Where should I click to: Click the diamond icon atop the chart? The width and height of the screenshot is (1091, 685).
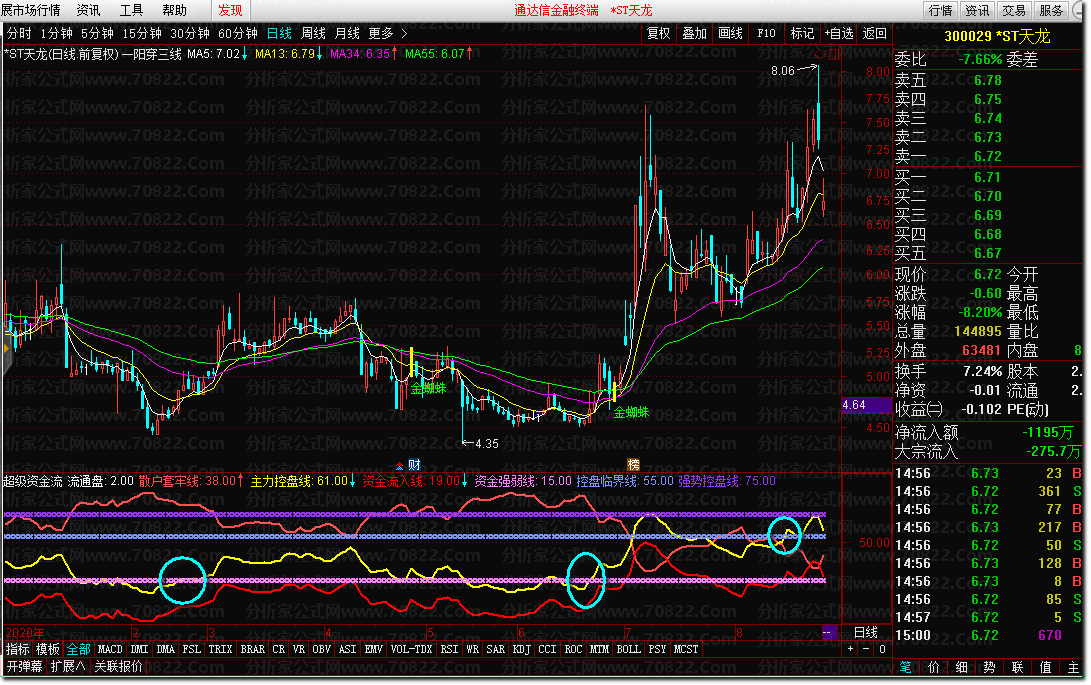coord(819,54)
